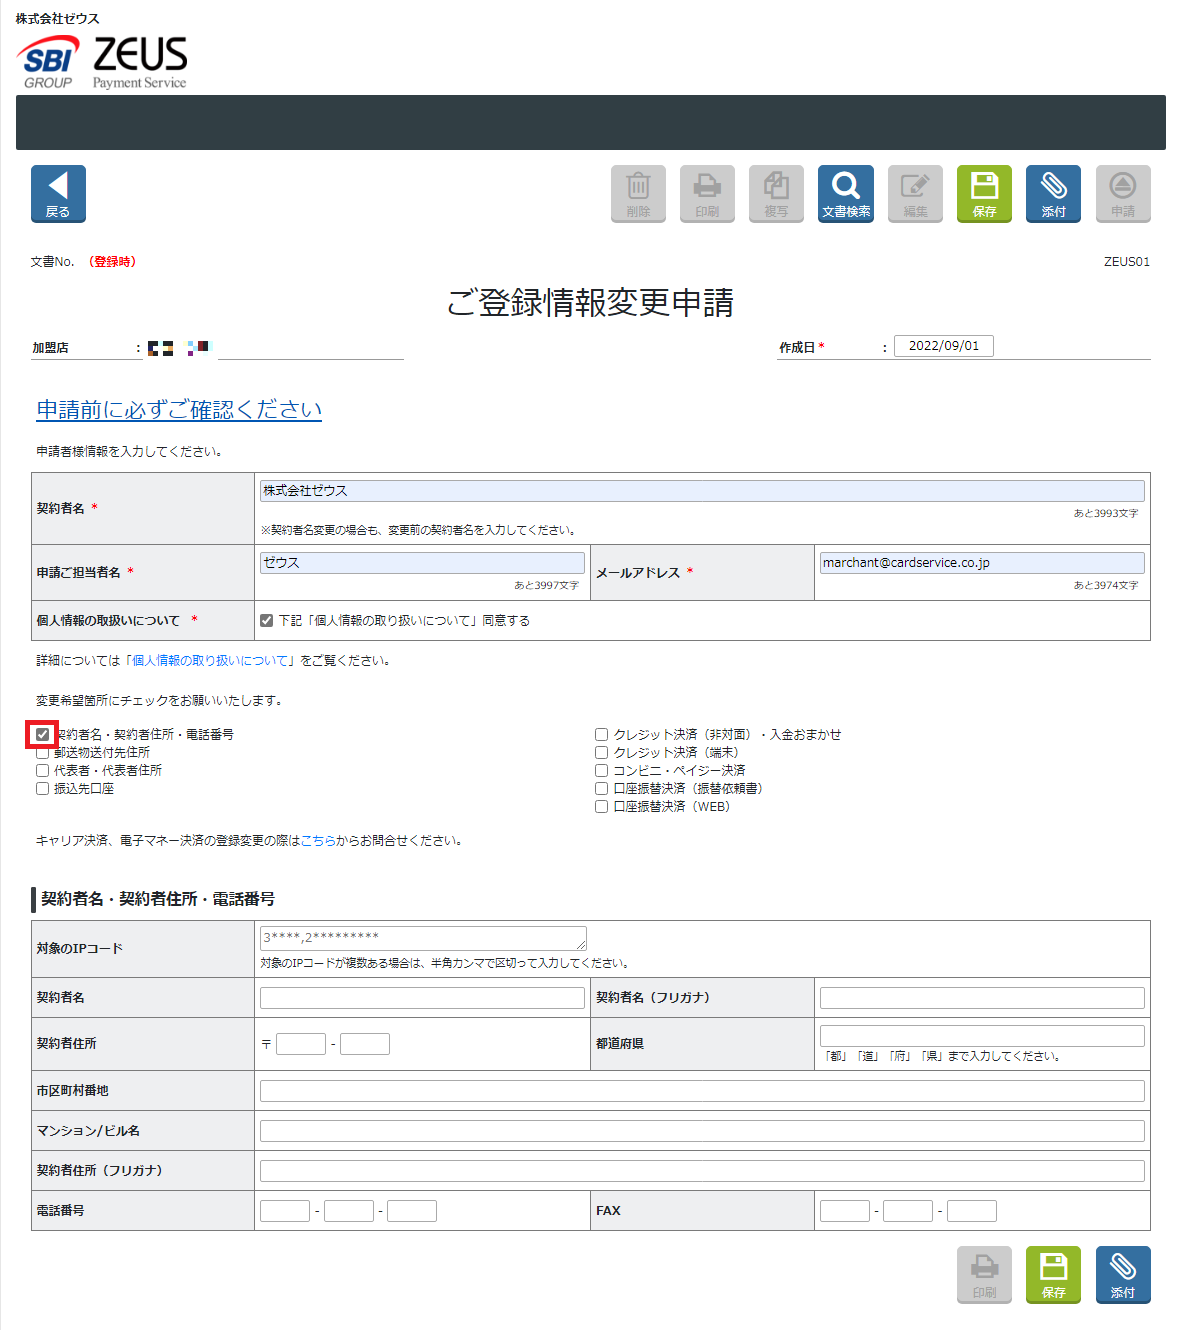Tick the 振込先口座 checkbox
1182x1331 pixels.
pyautogui.click(x=42, y=789)
